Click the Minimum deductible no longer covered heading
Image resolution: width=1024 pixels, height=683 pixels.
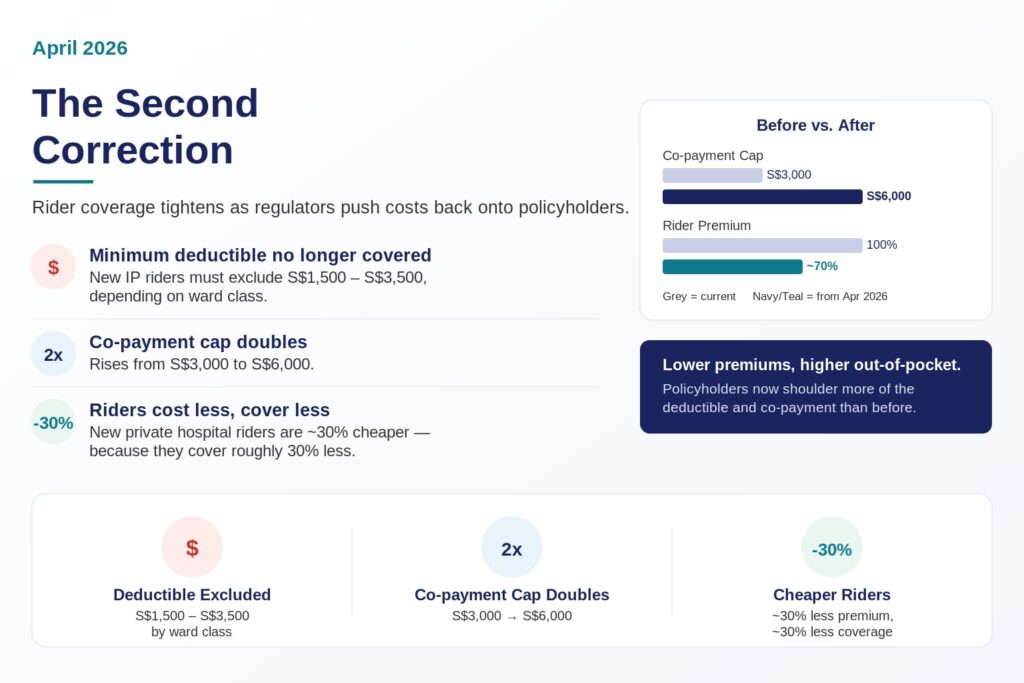click(261, 255)
